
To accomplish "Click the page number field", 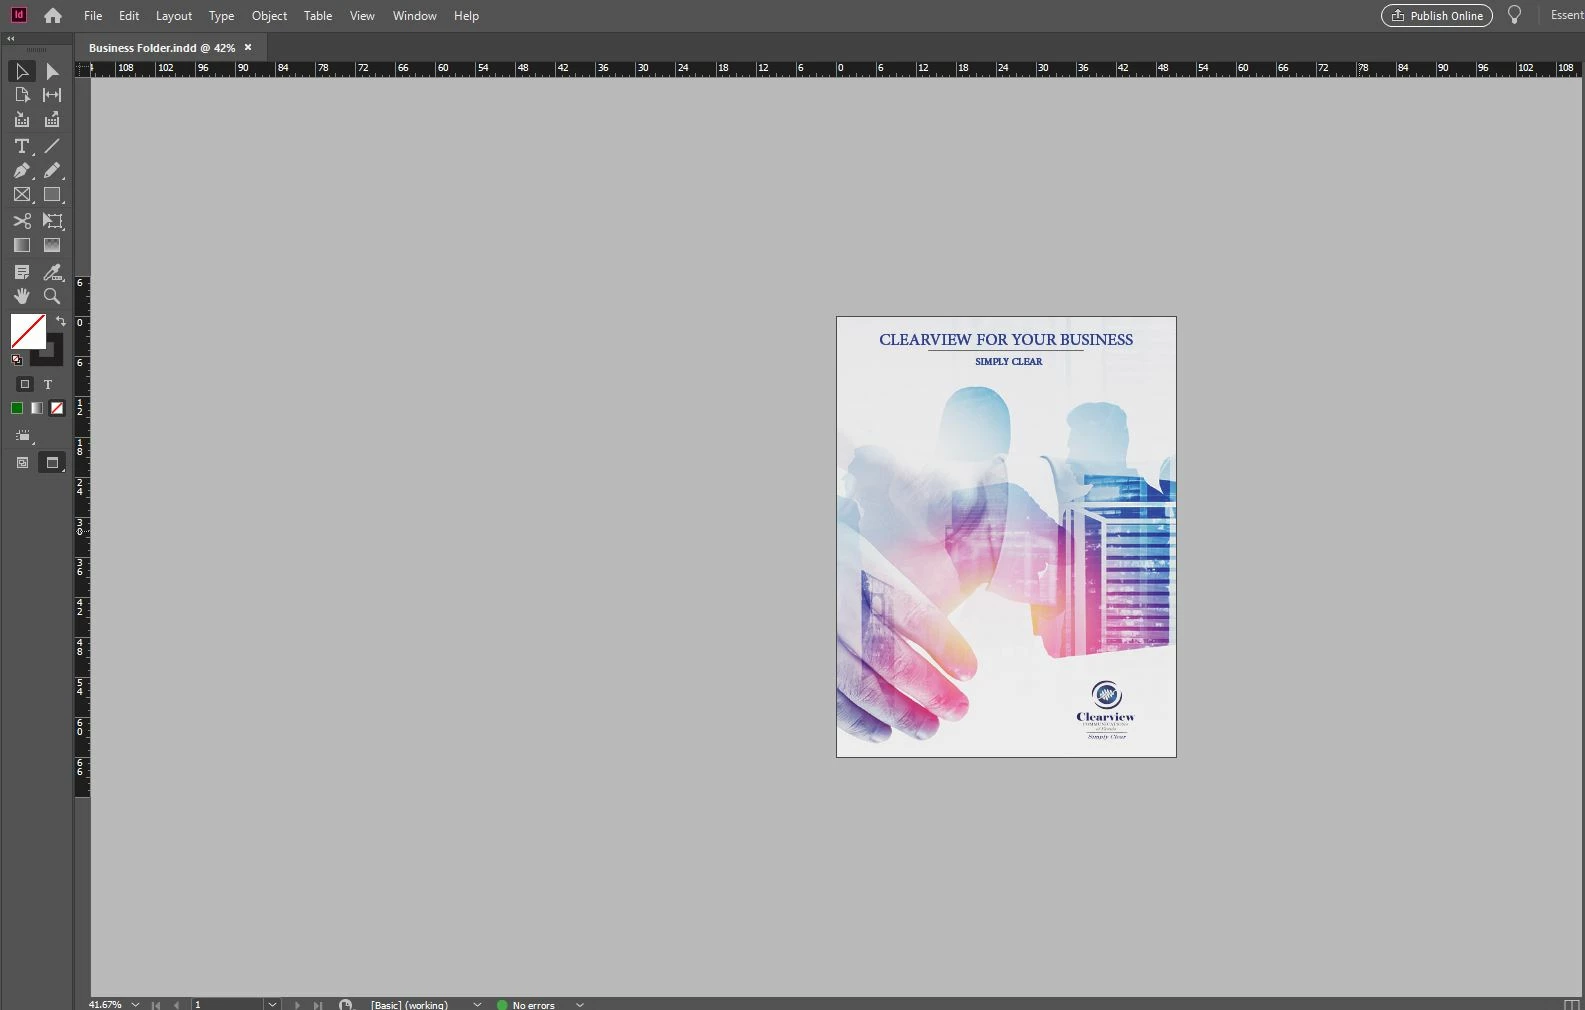I will [227, 1004].
